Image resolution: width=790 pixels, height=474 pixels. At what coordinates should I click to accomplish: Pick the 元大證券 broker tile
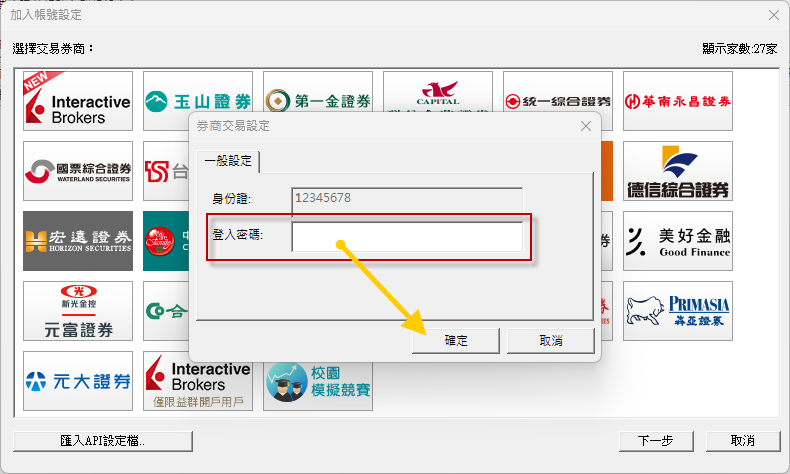click(78, 381)
